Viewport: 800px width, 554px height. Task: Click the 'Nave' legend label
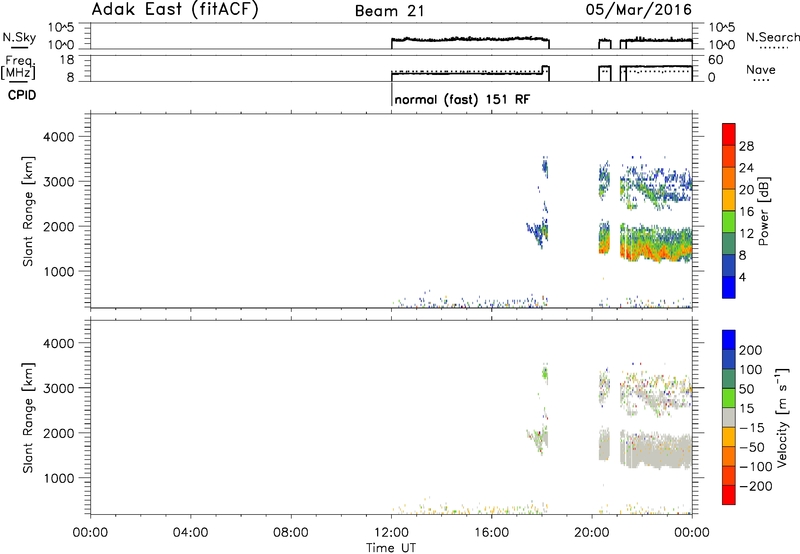[x=761, y=69]
